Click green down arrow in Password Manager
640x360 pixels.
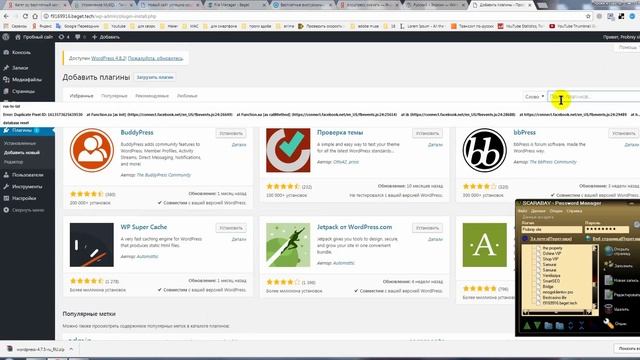[x=537, y=325]
